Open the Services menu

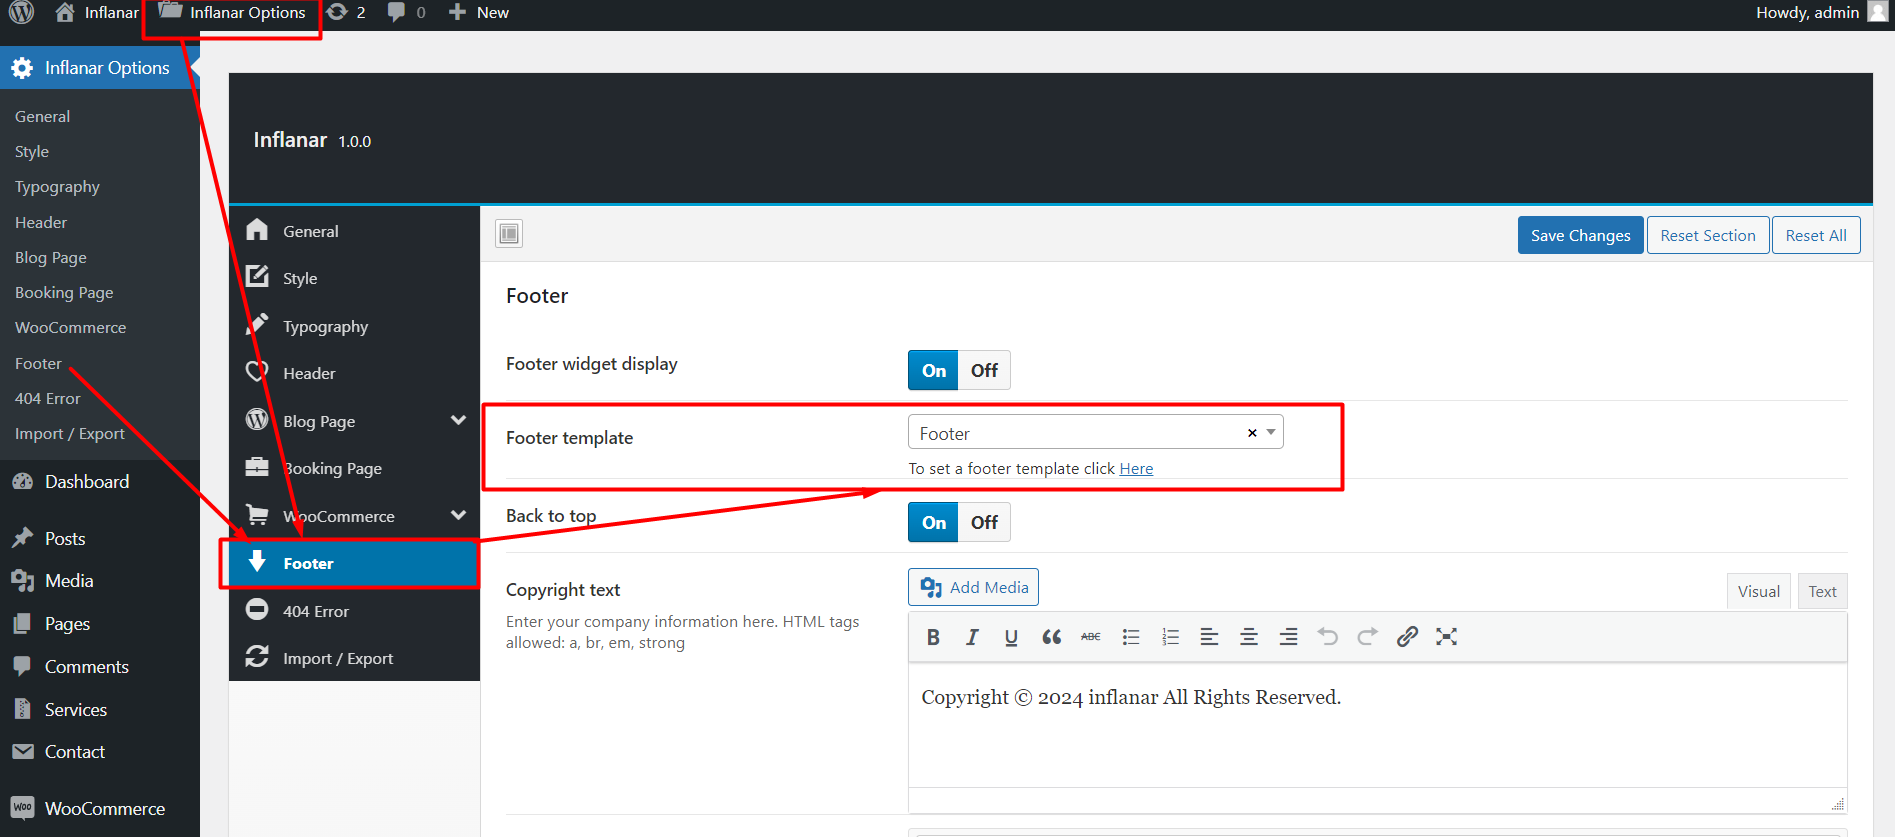point(75,710)
